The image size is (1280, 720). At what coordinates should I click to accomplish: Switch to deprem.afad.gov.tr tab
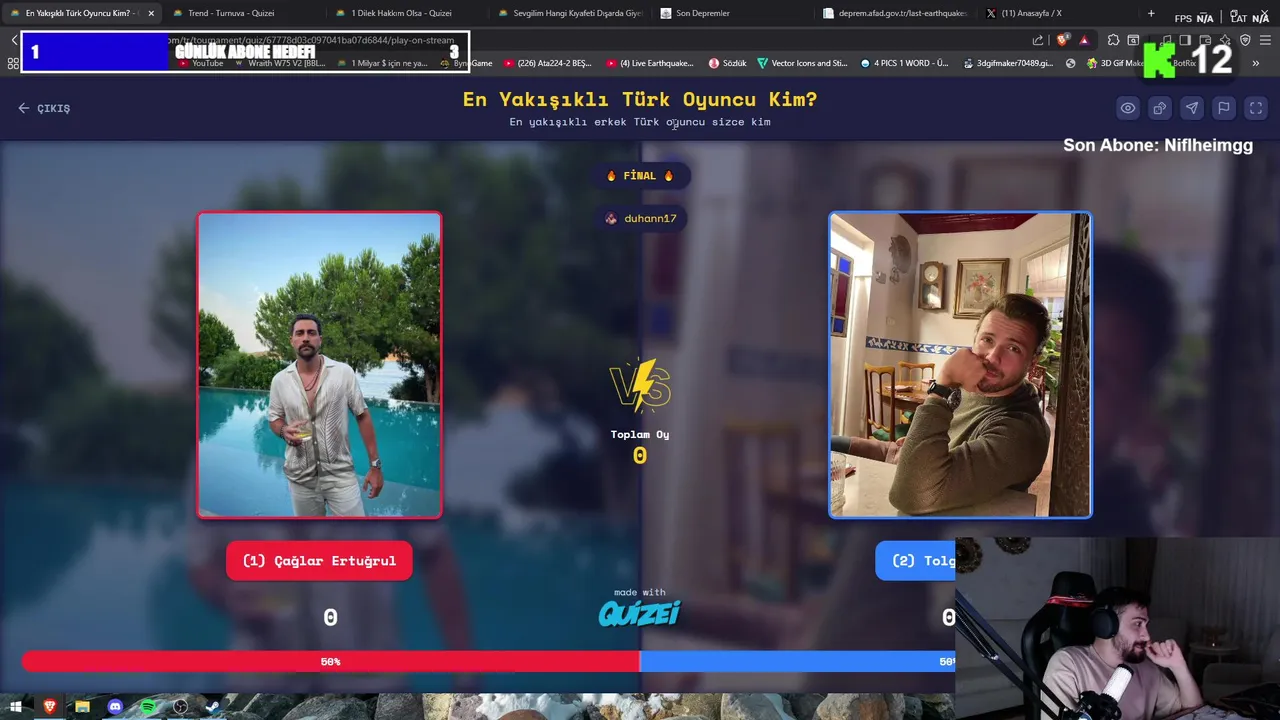click(x=895, y=13)
